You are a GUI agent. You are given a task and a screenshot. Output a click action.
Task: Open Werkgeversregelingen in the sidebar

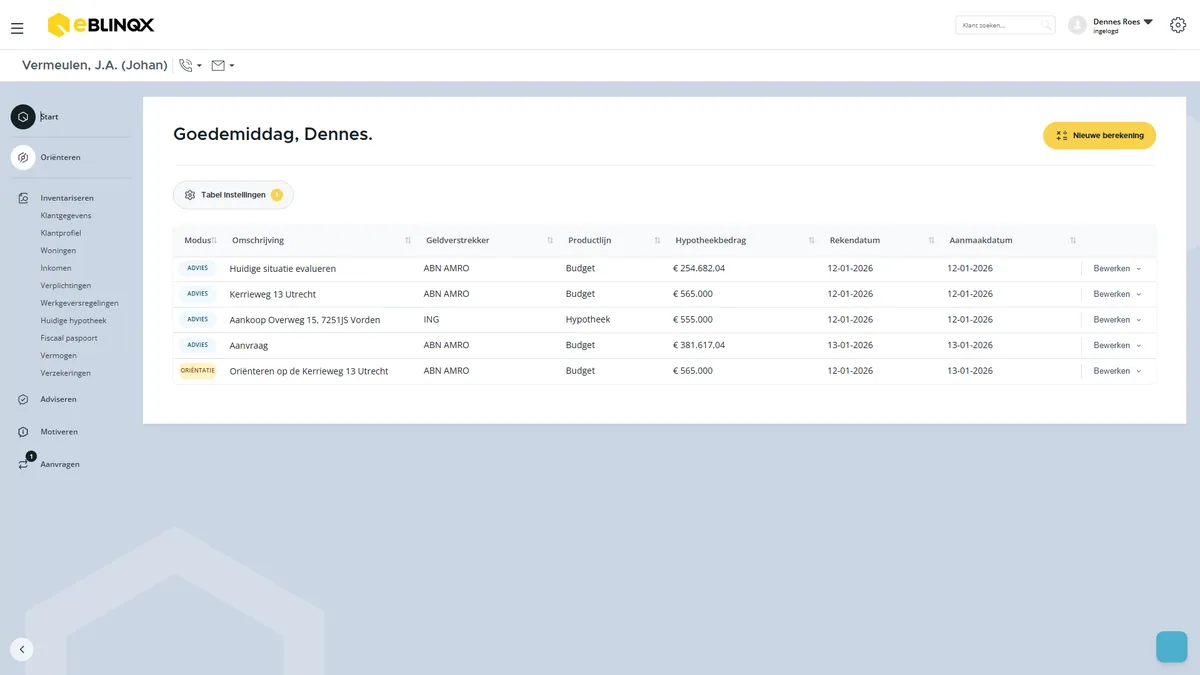[x=80, y=303]
